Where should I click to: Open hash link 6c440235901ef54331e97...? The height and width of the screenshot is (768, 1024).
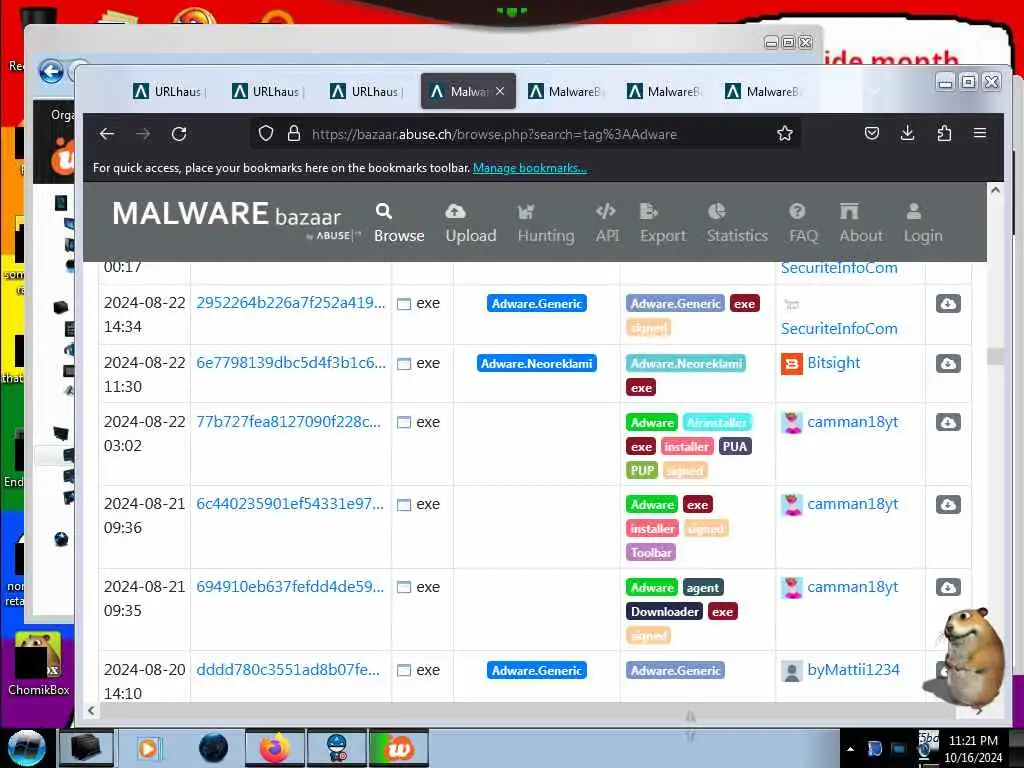coord(290,504)
